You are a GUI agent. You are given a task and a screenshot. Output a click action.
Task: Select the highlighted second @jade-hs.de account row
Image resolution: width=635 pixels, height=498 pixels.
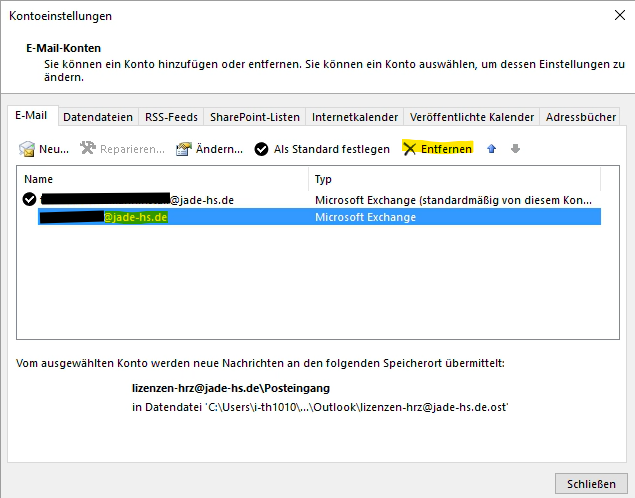pyautogui.click(x=320, y=217)
